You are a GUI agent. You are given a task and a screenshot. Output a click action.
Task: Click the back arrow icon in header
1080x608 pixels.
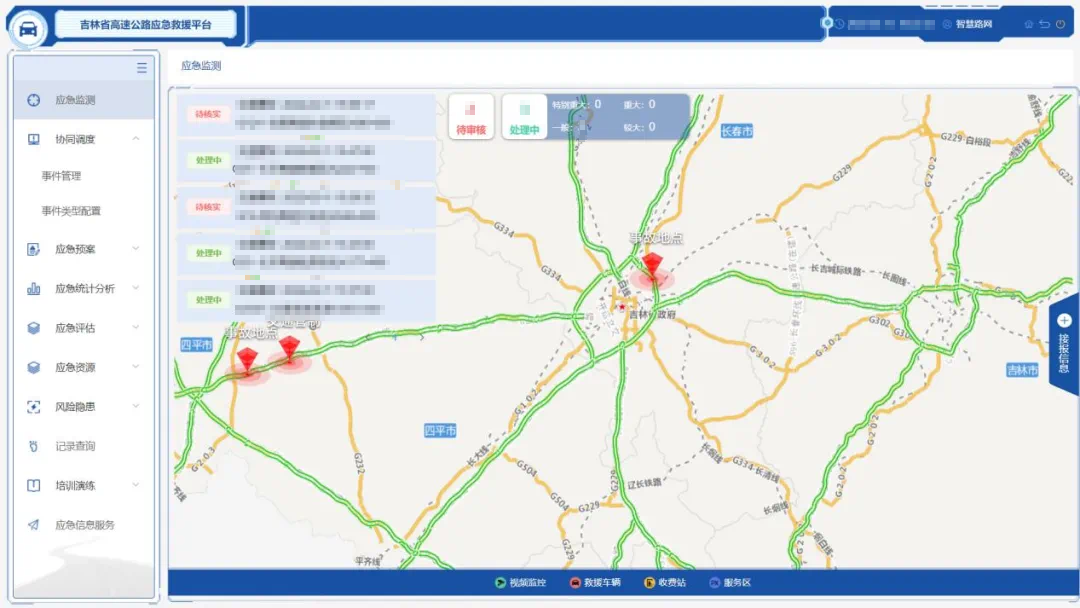pos(1044,24)
